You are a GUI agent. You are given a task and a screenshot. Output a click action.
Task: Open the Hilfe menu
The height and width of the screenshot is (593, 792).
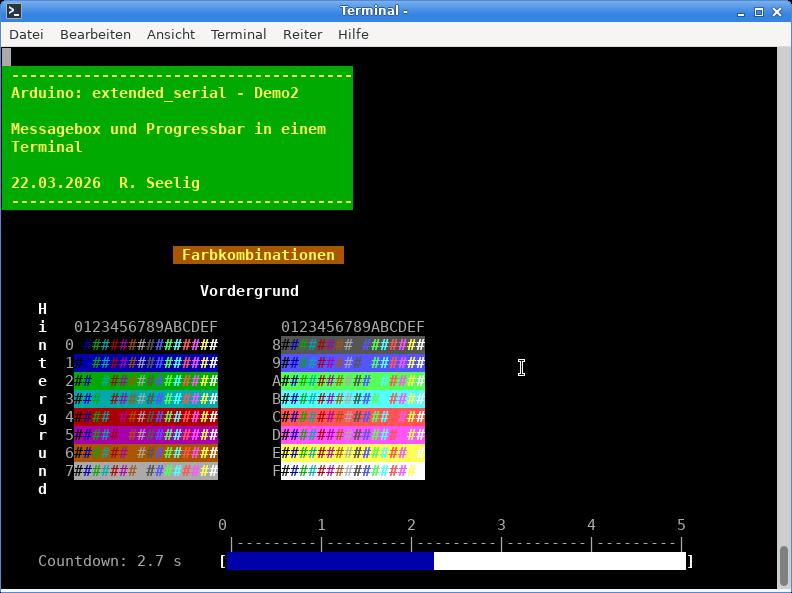click(x=353, y=34)
